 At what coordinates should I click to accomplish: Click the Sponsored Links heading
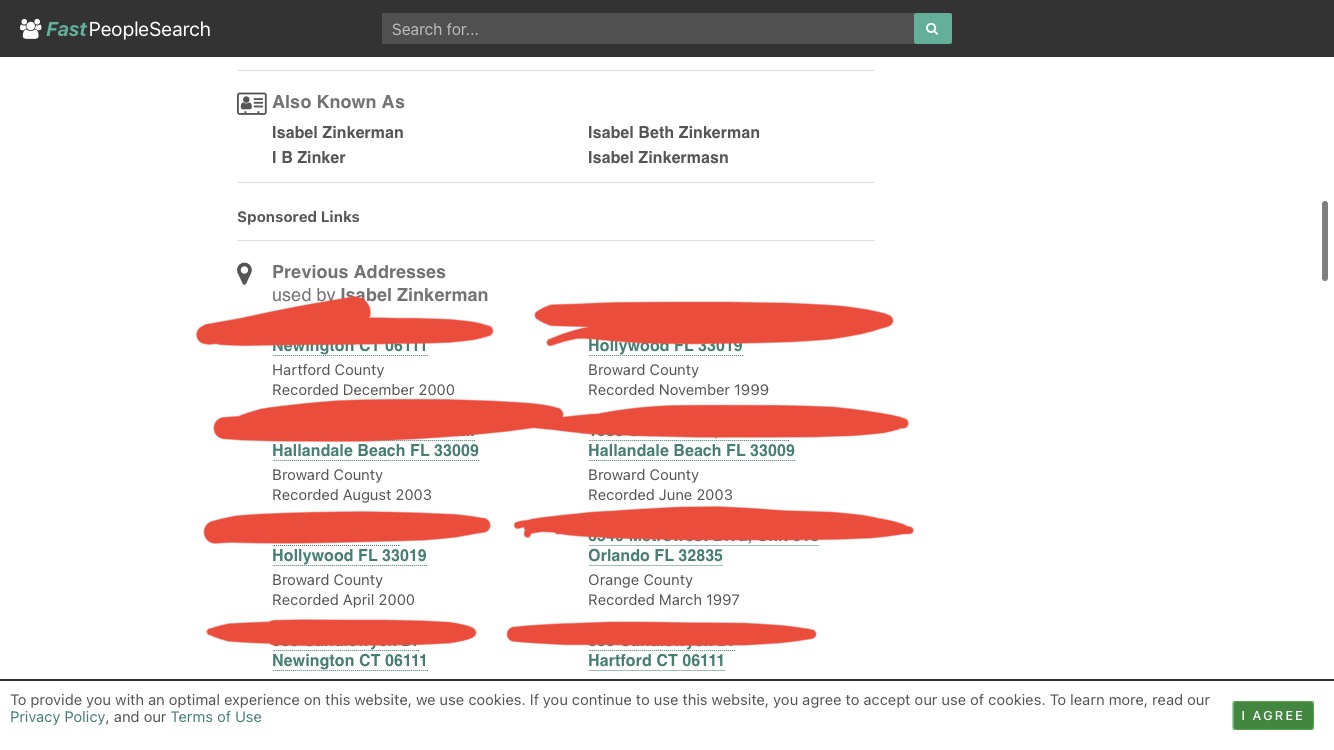298,217
